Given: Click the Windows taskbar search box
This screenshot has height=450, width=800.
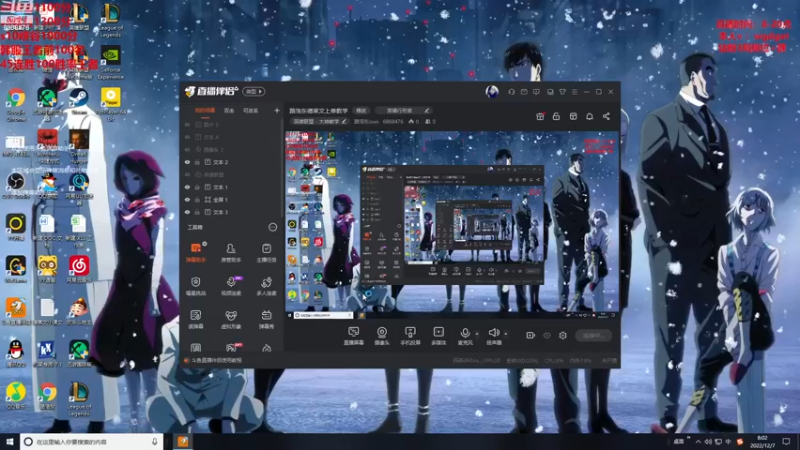Looking at the screenshot, I should coord(92,441).
